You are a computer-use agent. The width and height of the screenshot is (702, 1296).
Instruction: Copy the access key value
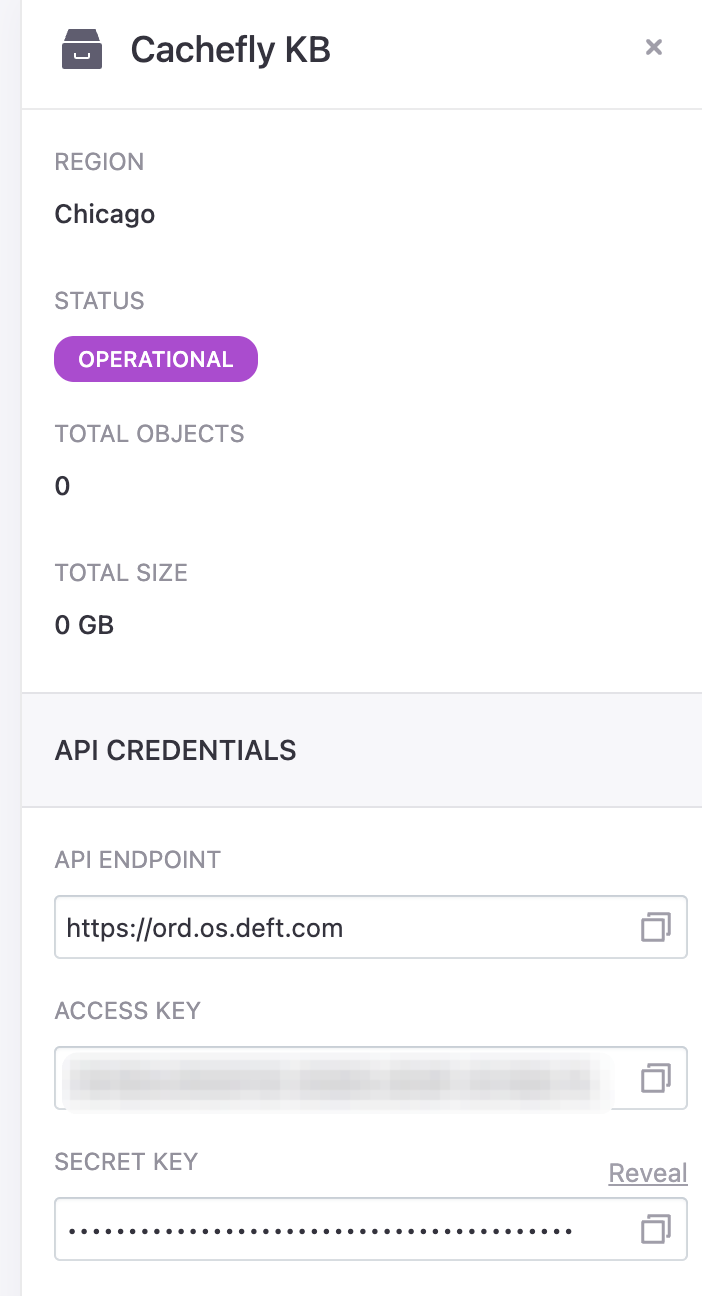coord(655,1078)
